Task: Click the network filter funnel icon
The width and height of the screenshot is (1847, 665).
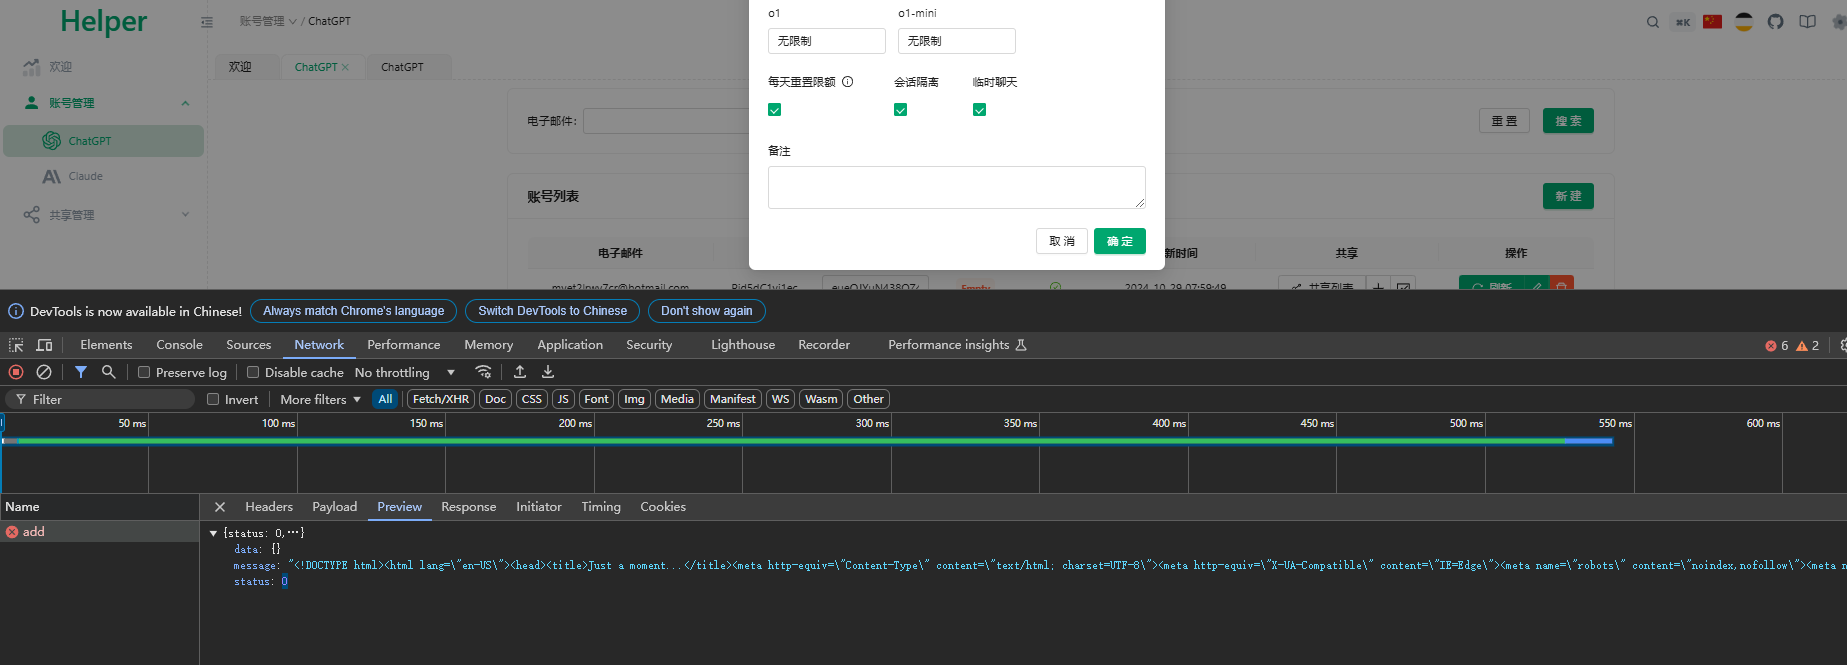Action: 81,372
